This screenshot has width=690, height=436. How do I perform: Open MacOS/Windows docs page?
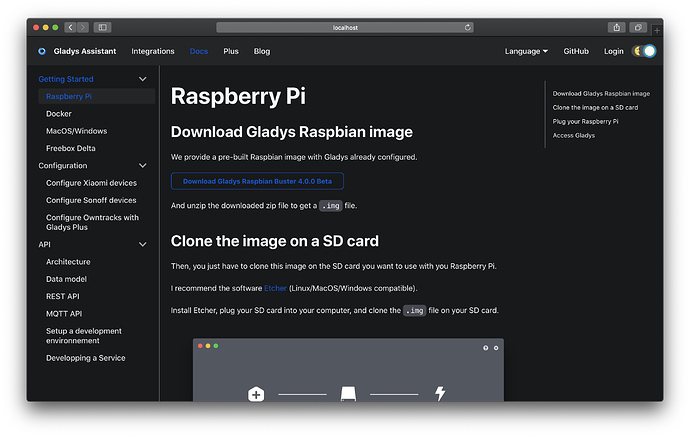(x=77, y=131)
